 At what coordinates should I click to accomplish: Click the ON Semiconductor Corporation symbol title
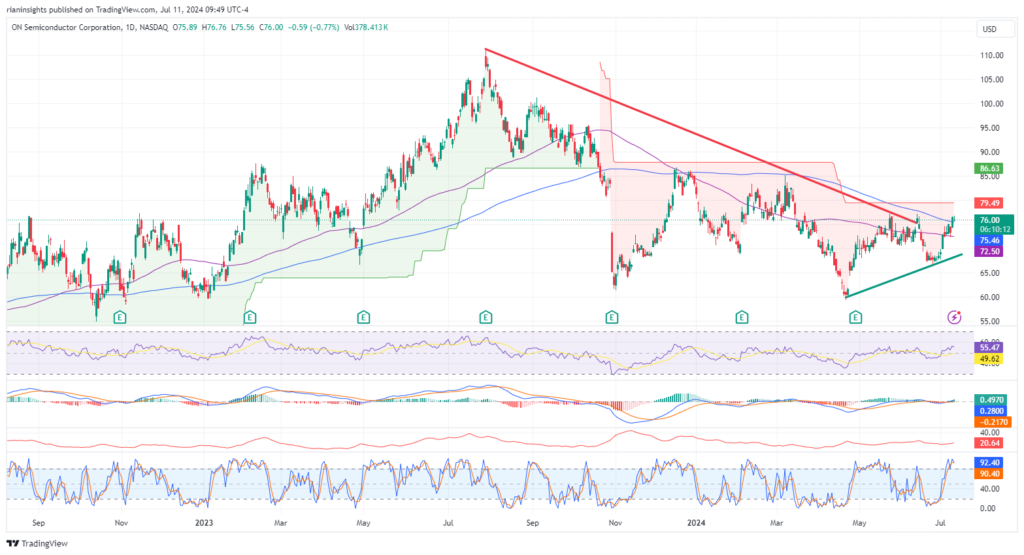tap(66, 27)
